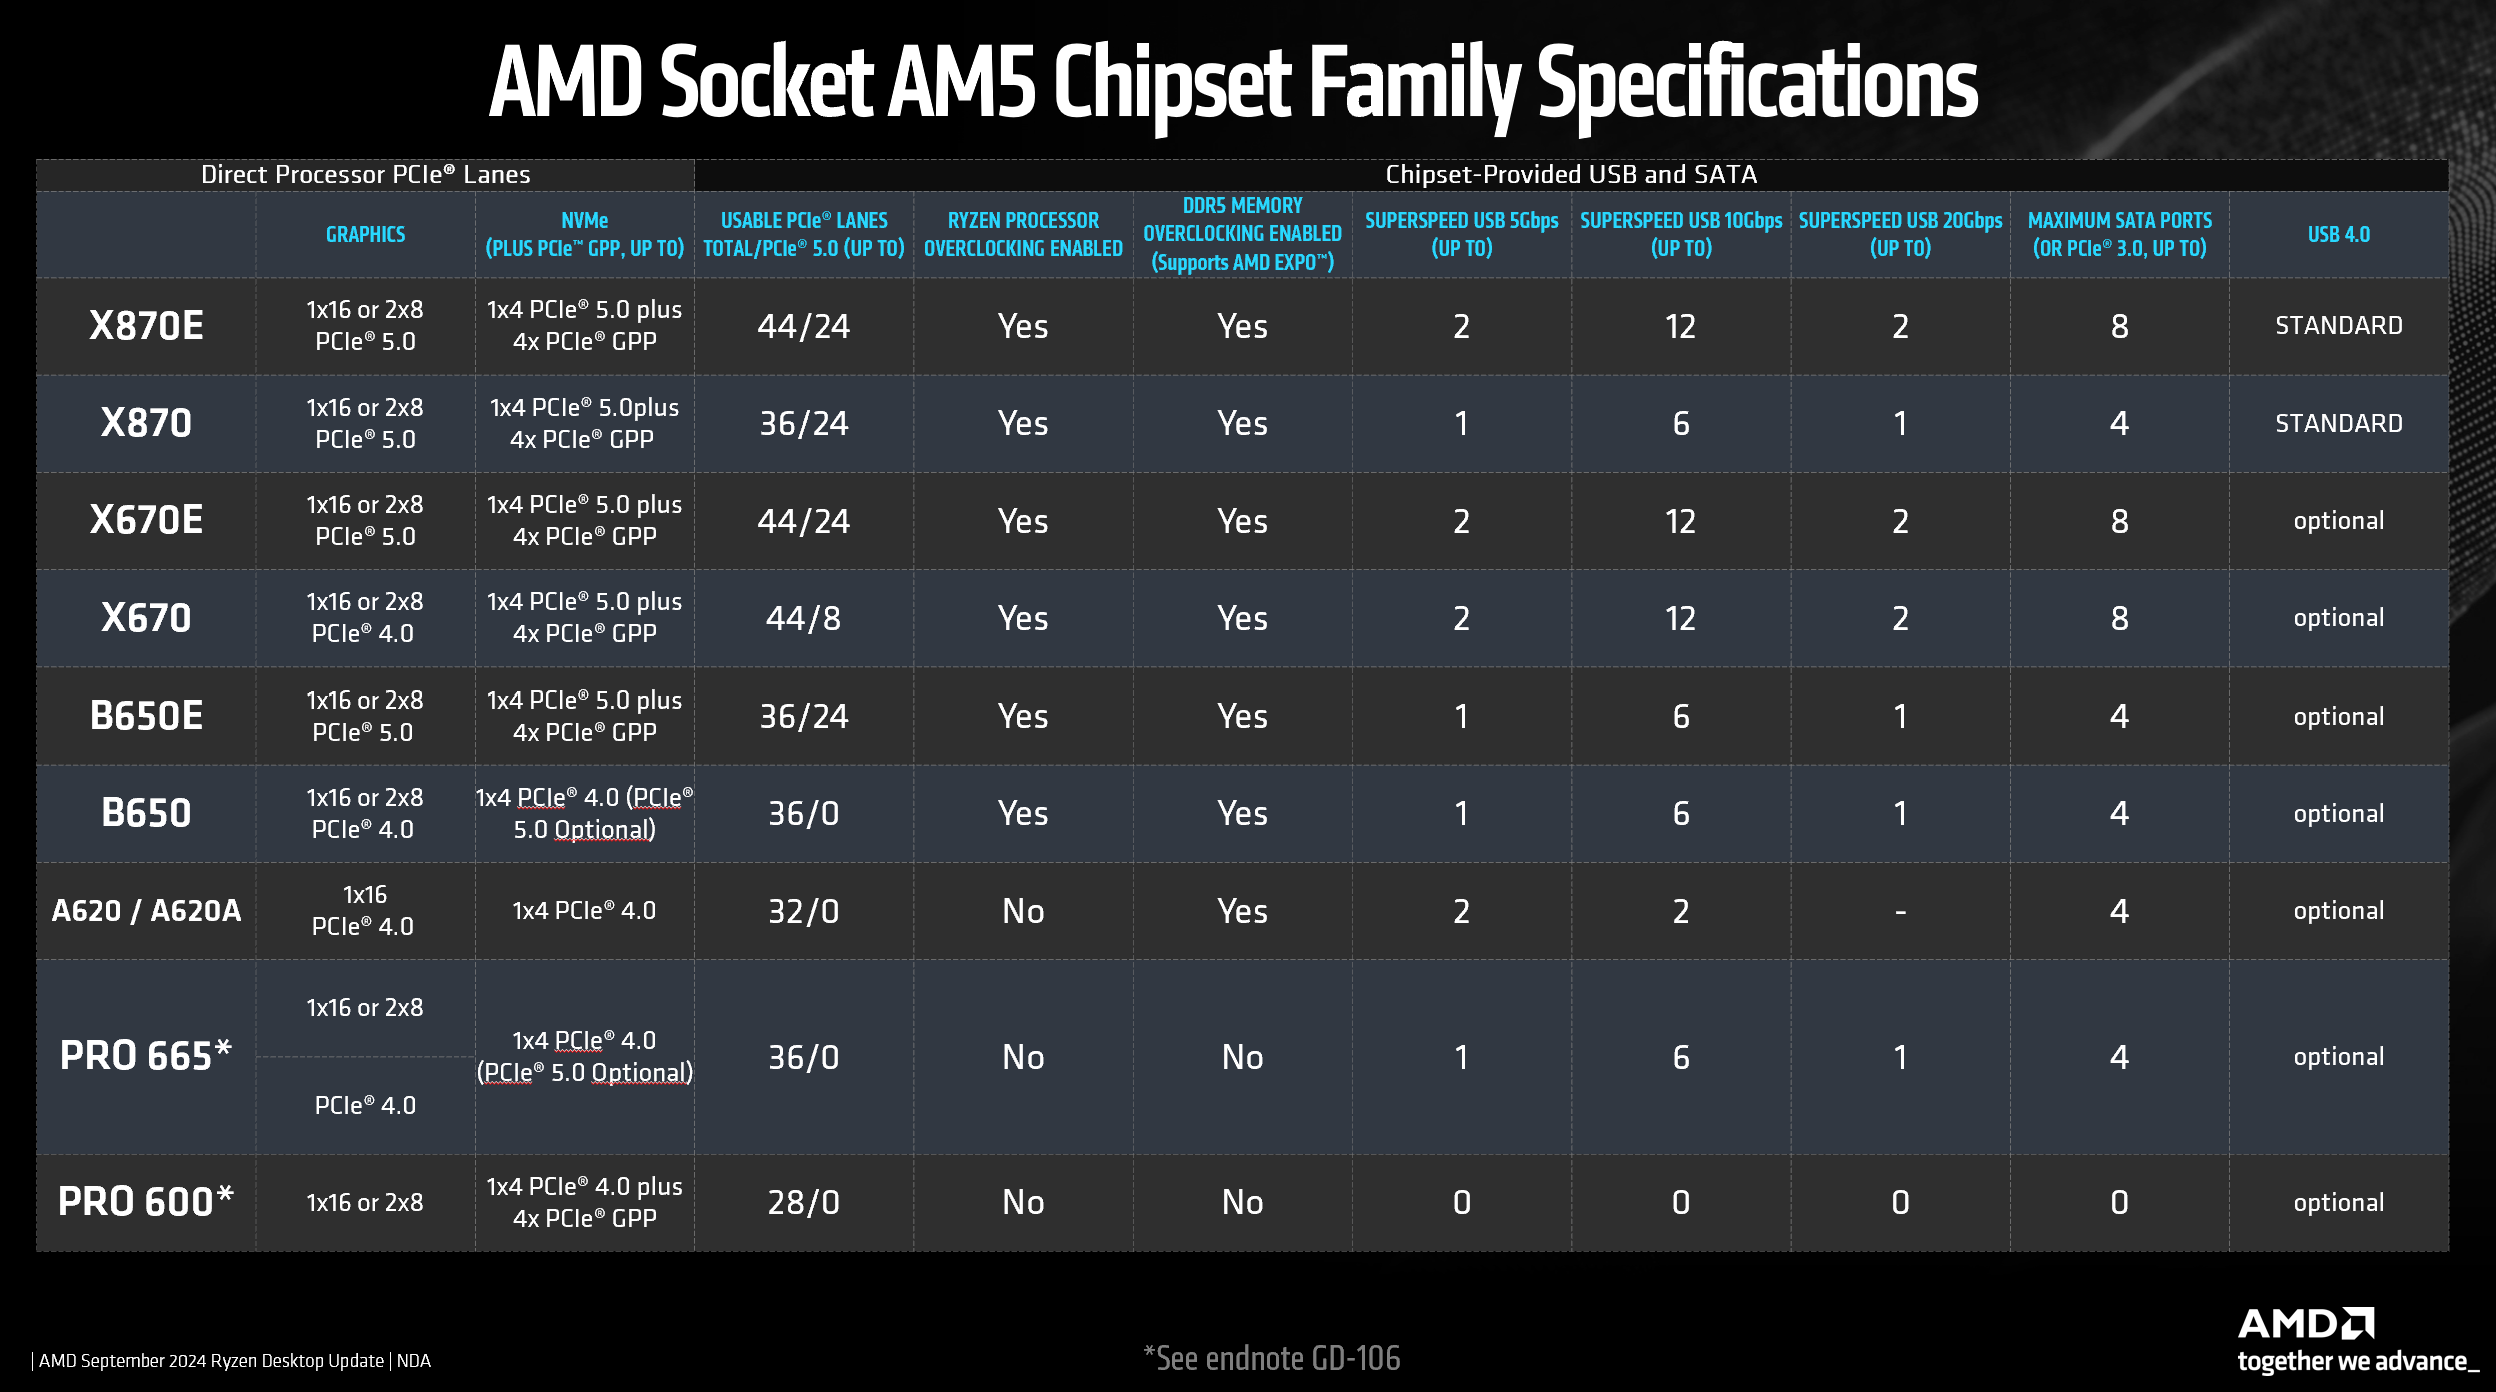Click the slide title about AM5 chipsets

pyautogui.click(x=1233, y=84)
